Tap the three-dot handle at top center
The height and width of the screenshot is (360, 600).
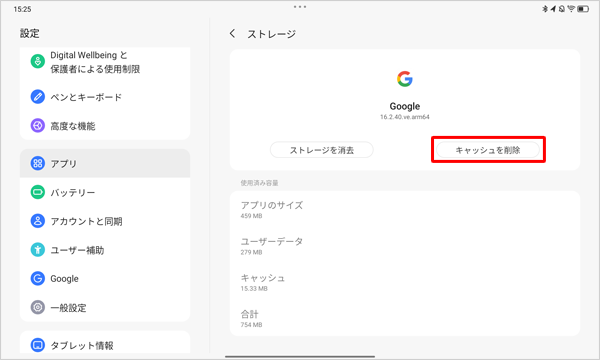[300, 7]
